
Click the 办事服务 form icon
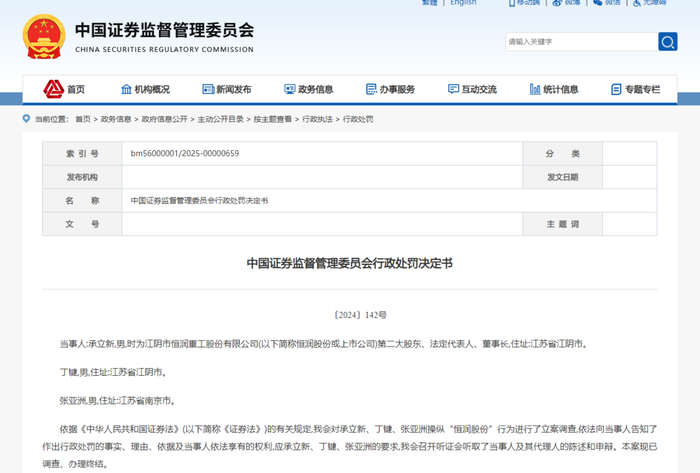pos(371,89)
